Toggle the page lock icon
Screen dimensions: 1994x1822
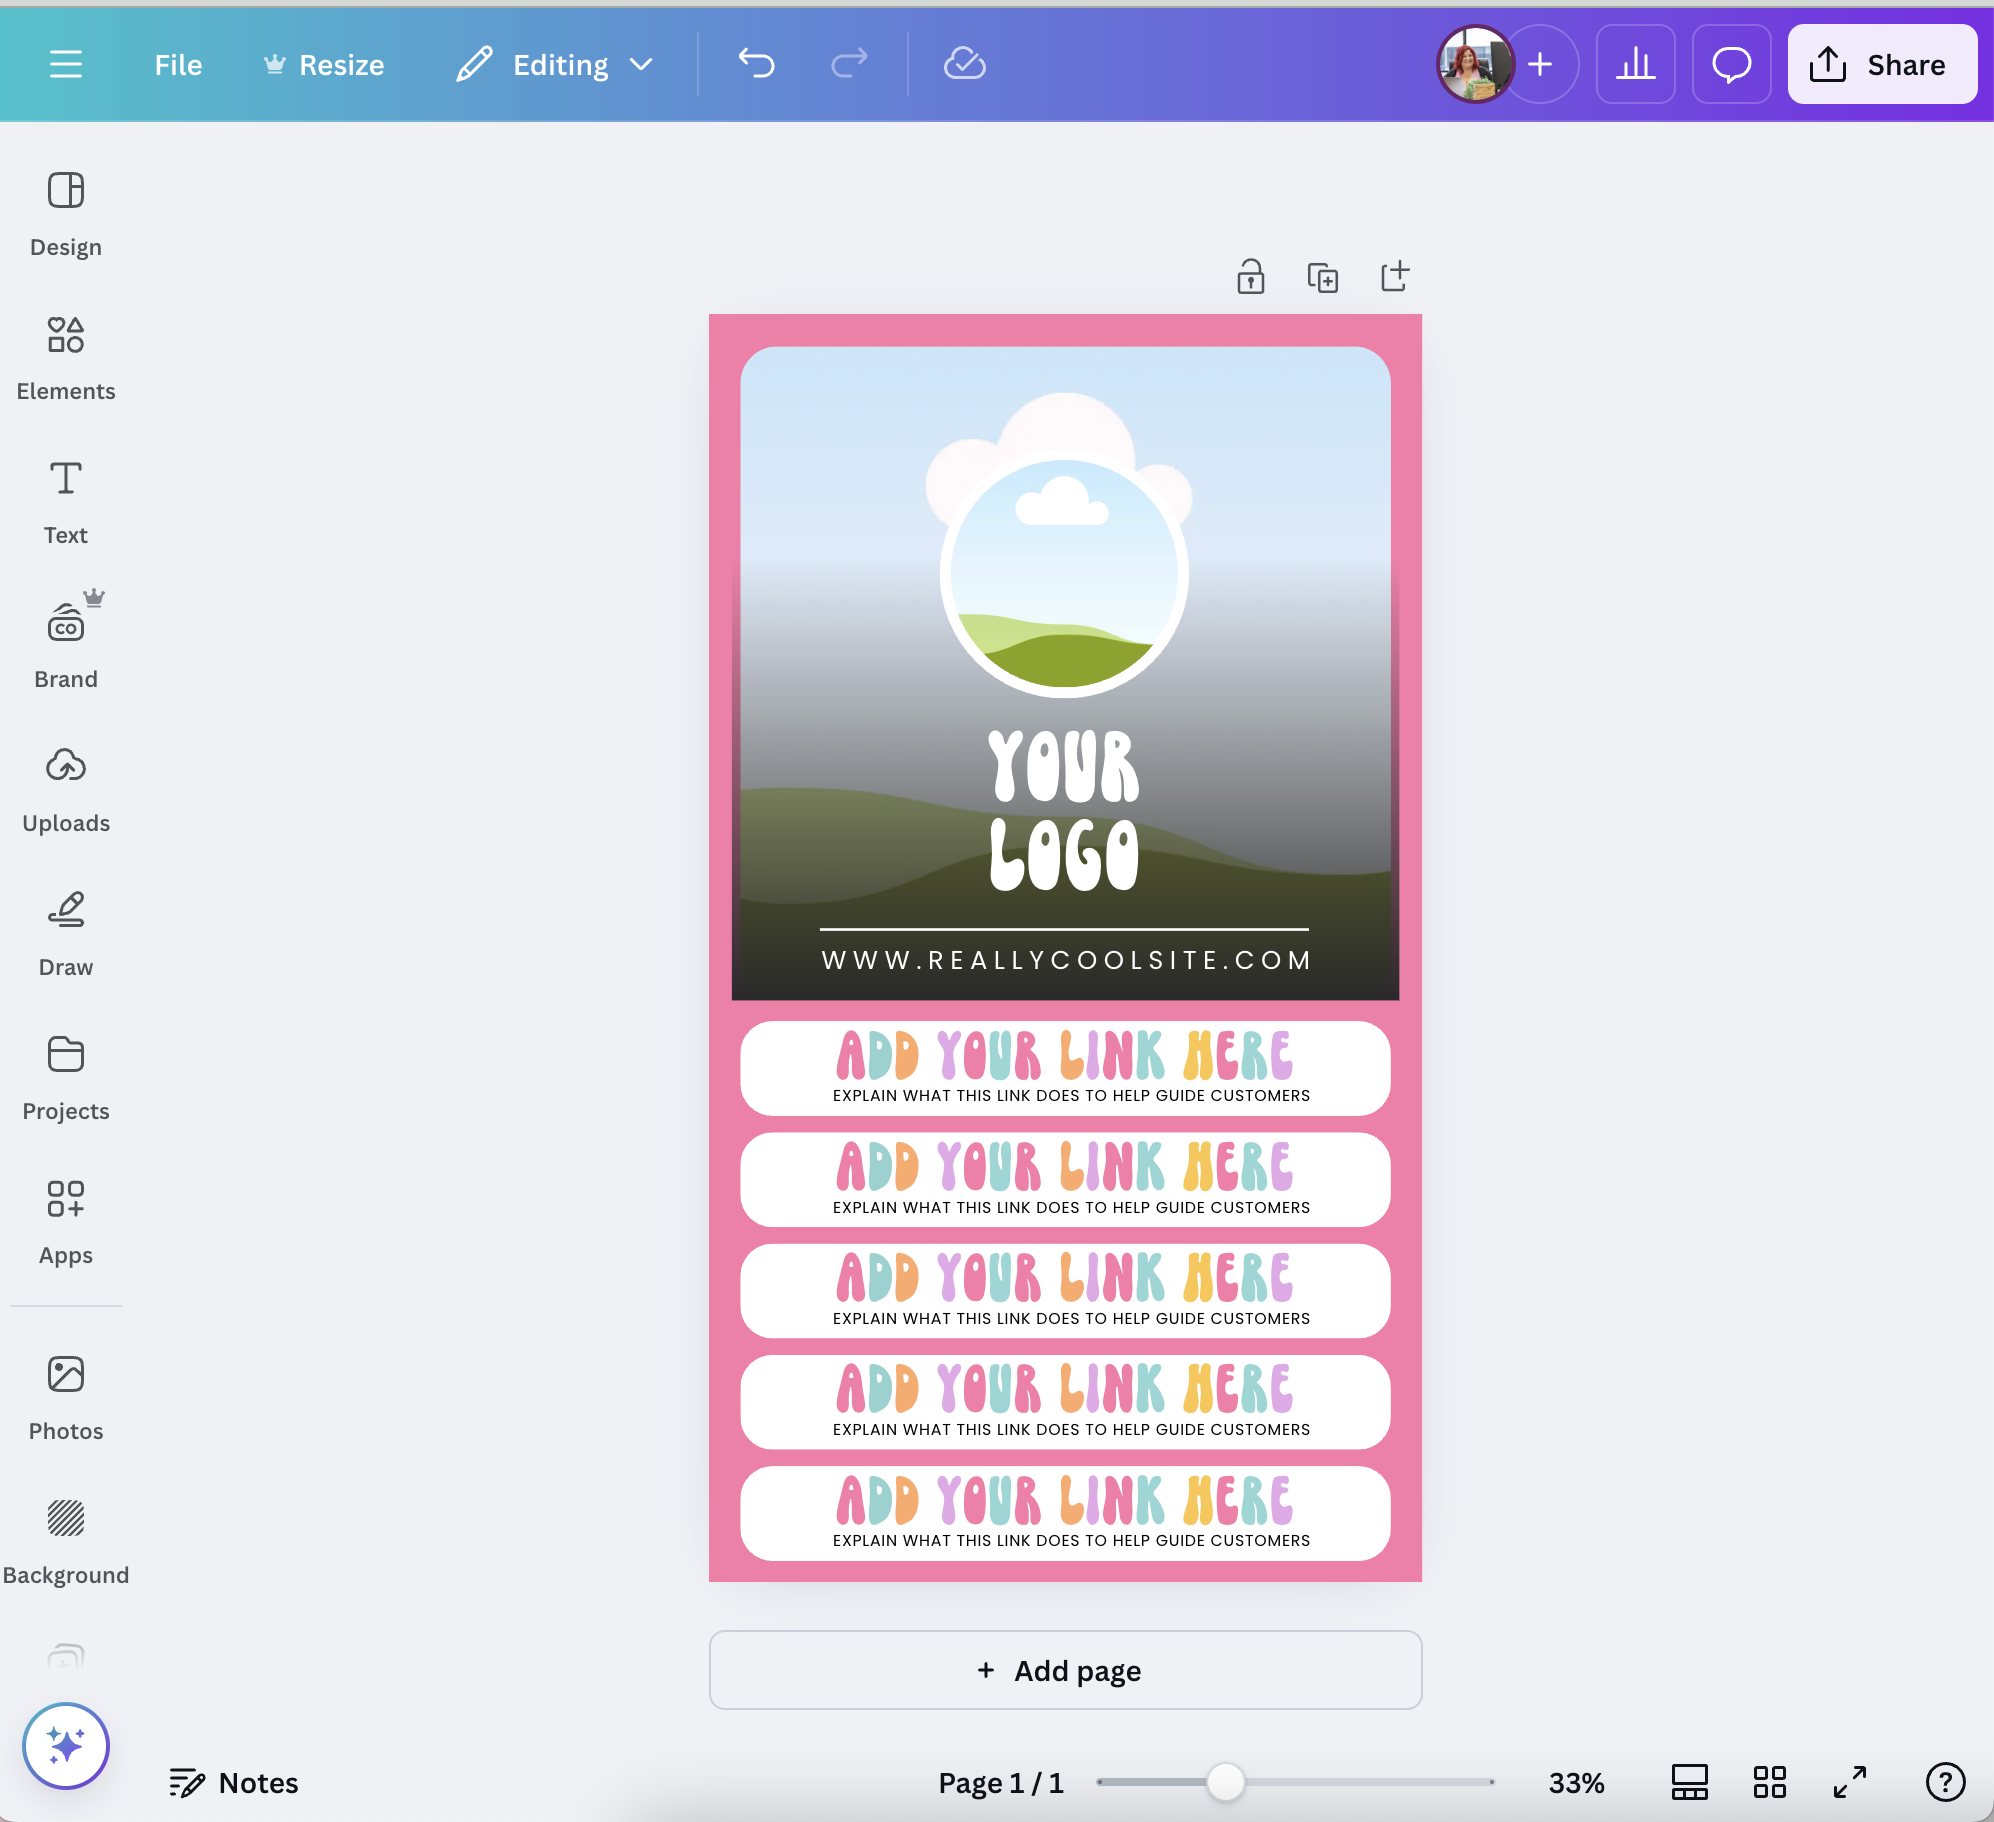pyautogui.click(x=1250, y=277)
